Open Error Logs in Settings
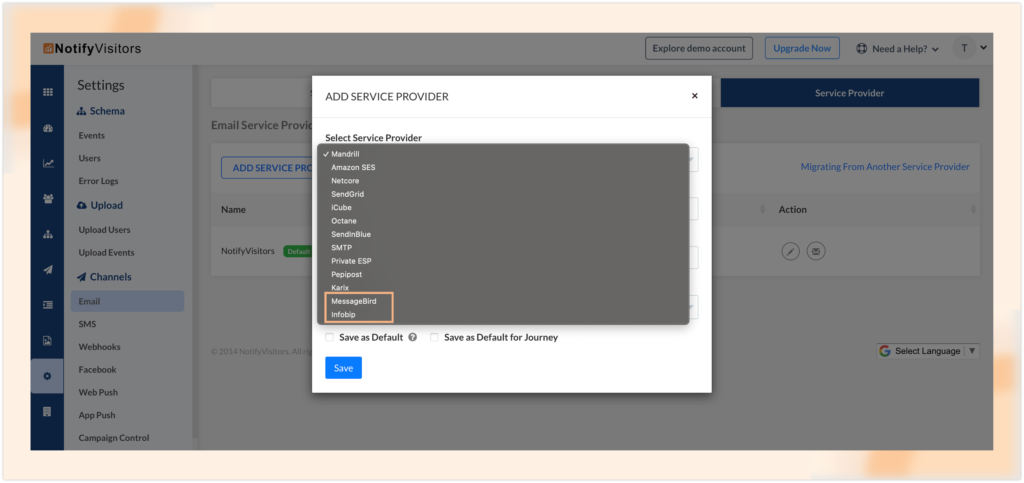 click(x=98, y=181)
